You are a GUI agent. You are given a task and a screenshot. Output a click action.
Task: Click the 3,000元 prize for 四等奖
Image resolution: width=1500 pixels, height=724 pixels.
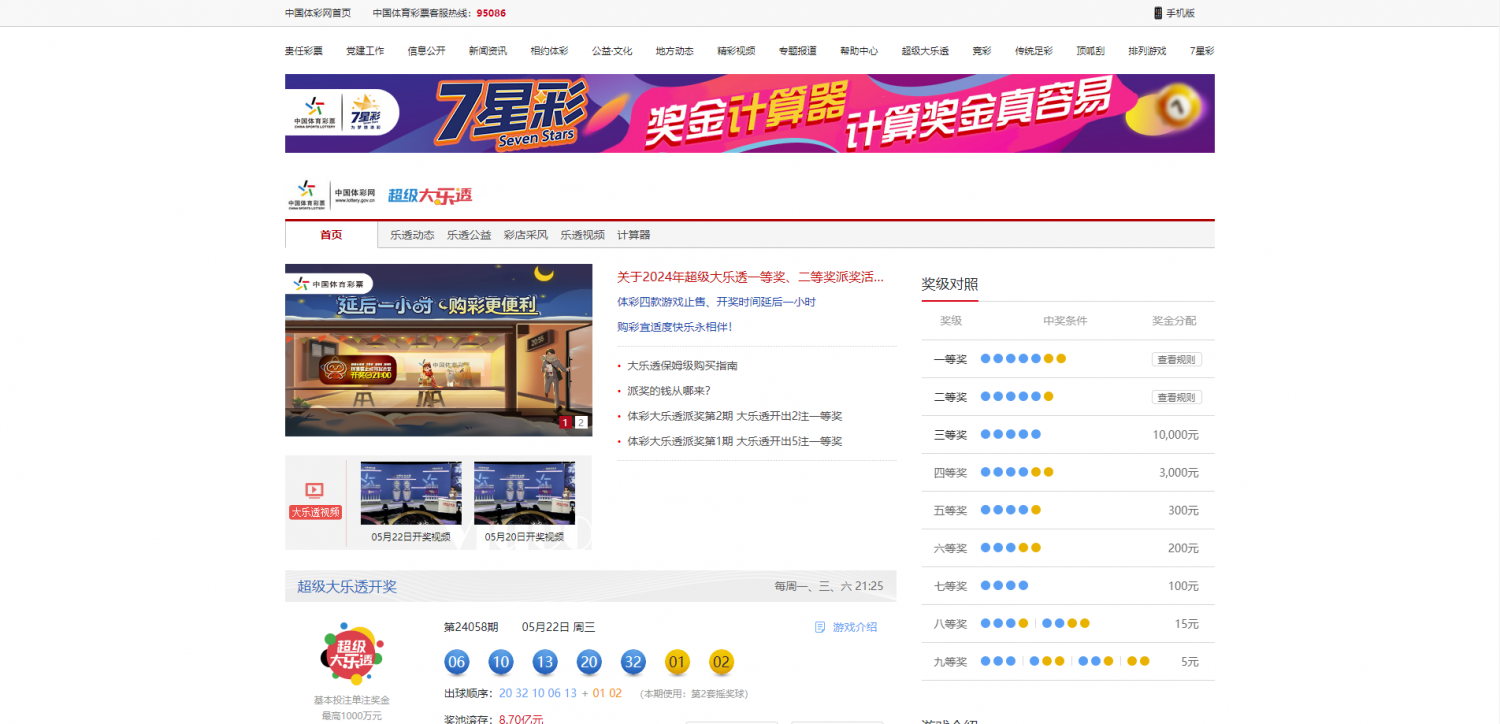coord(1178,472)
